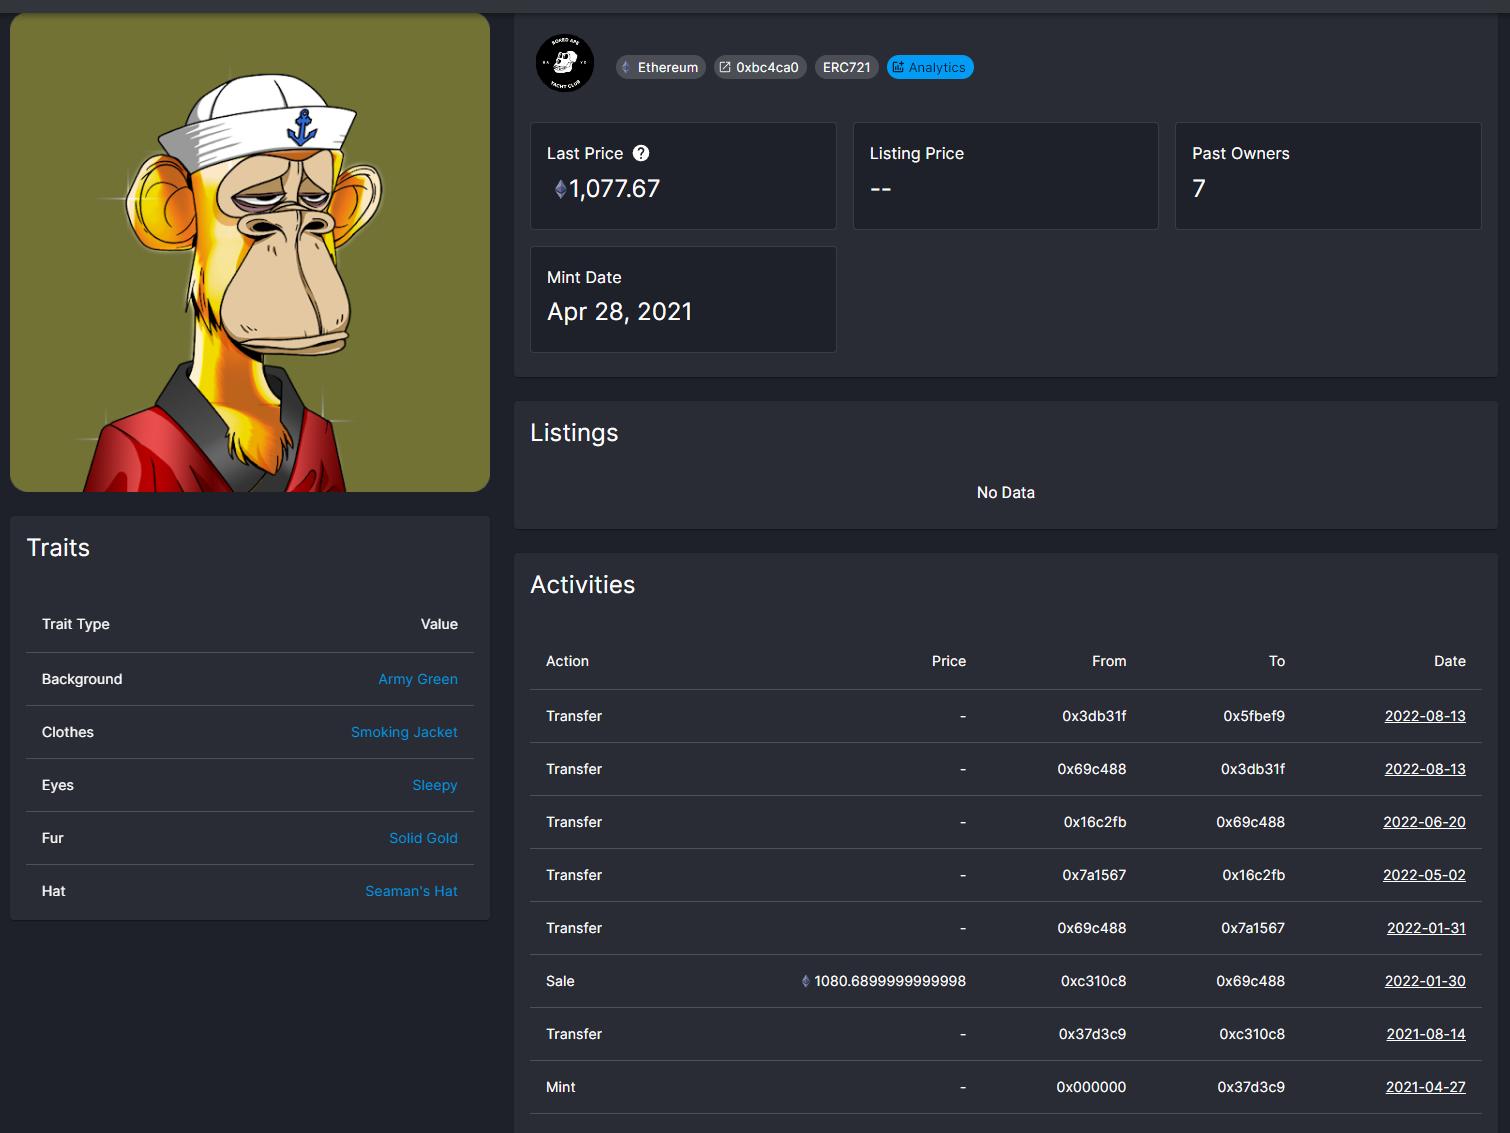Select the Army Green background trait
The height and width of the screenshot is (1133, 1510).
click(x=417, y=679)
